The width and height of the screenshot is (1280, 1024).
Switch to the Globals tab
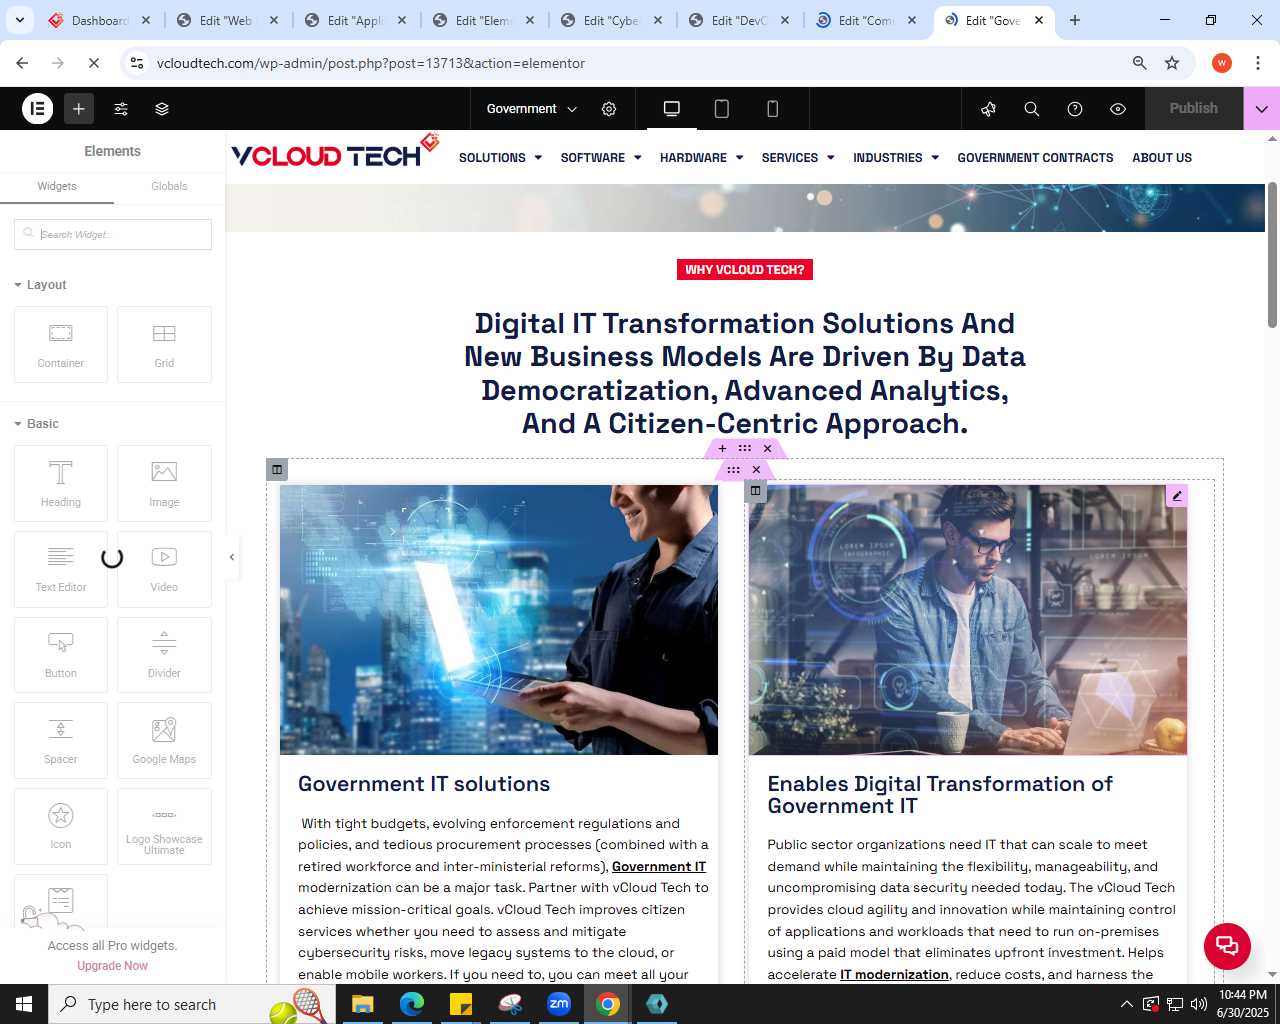(x=169, y=186)
